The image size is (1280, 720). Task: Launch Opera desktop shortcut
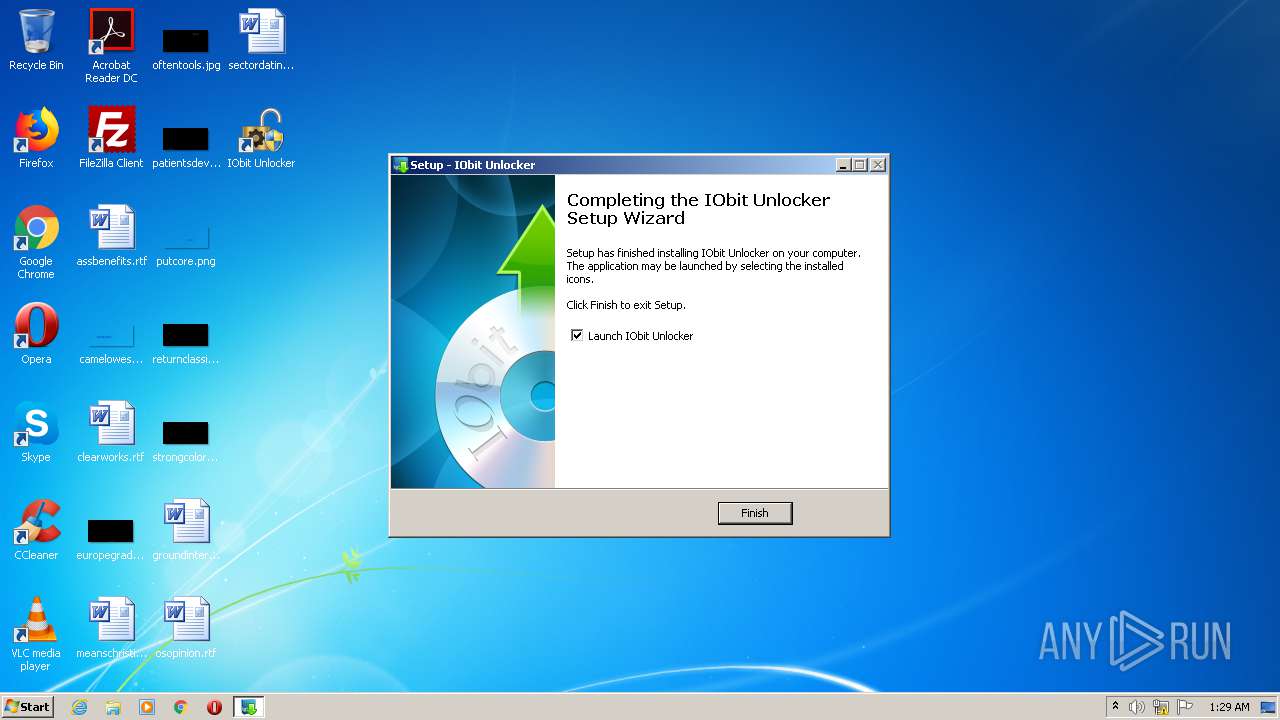coord(36,334)
